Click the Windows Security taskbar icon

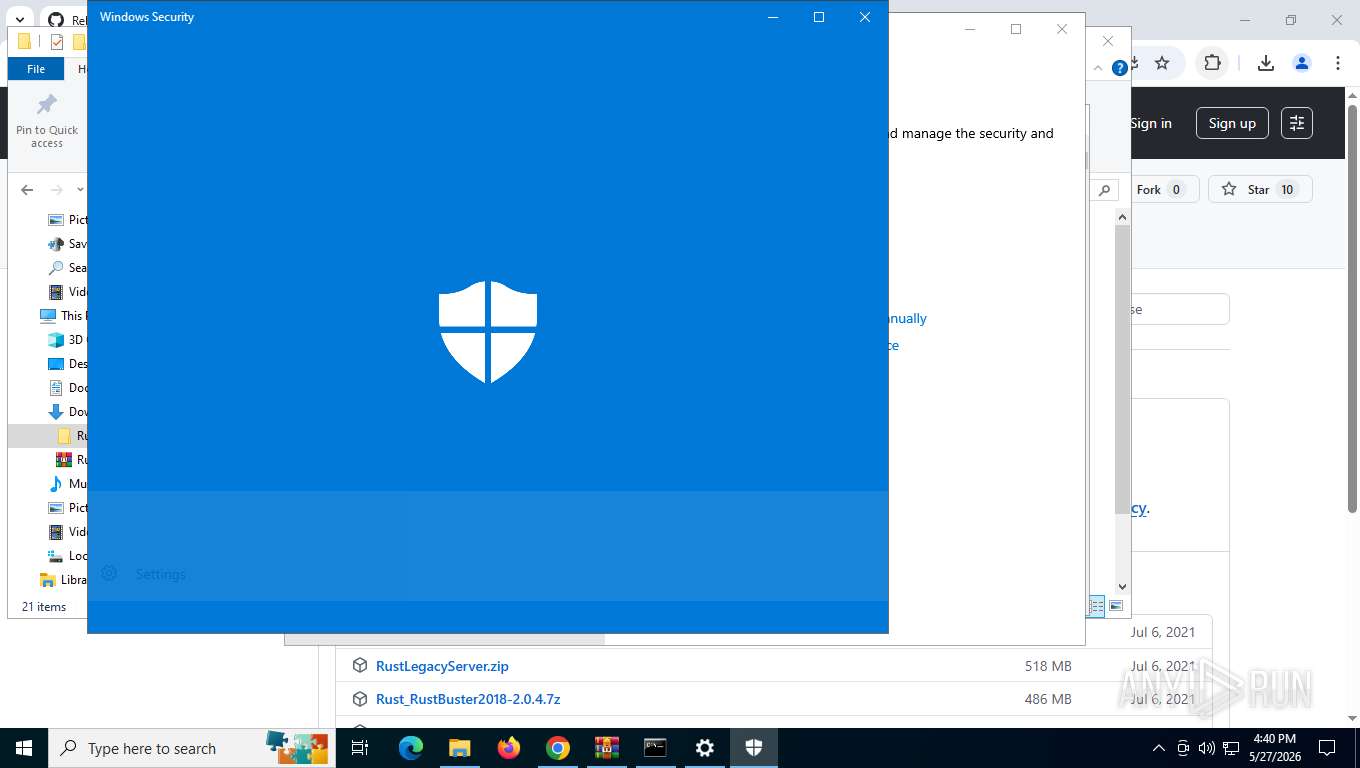[x=753, y=748]
